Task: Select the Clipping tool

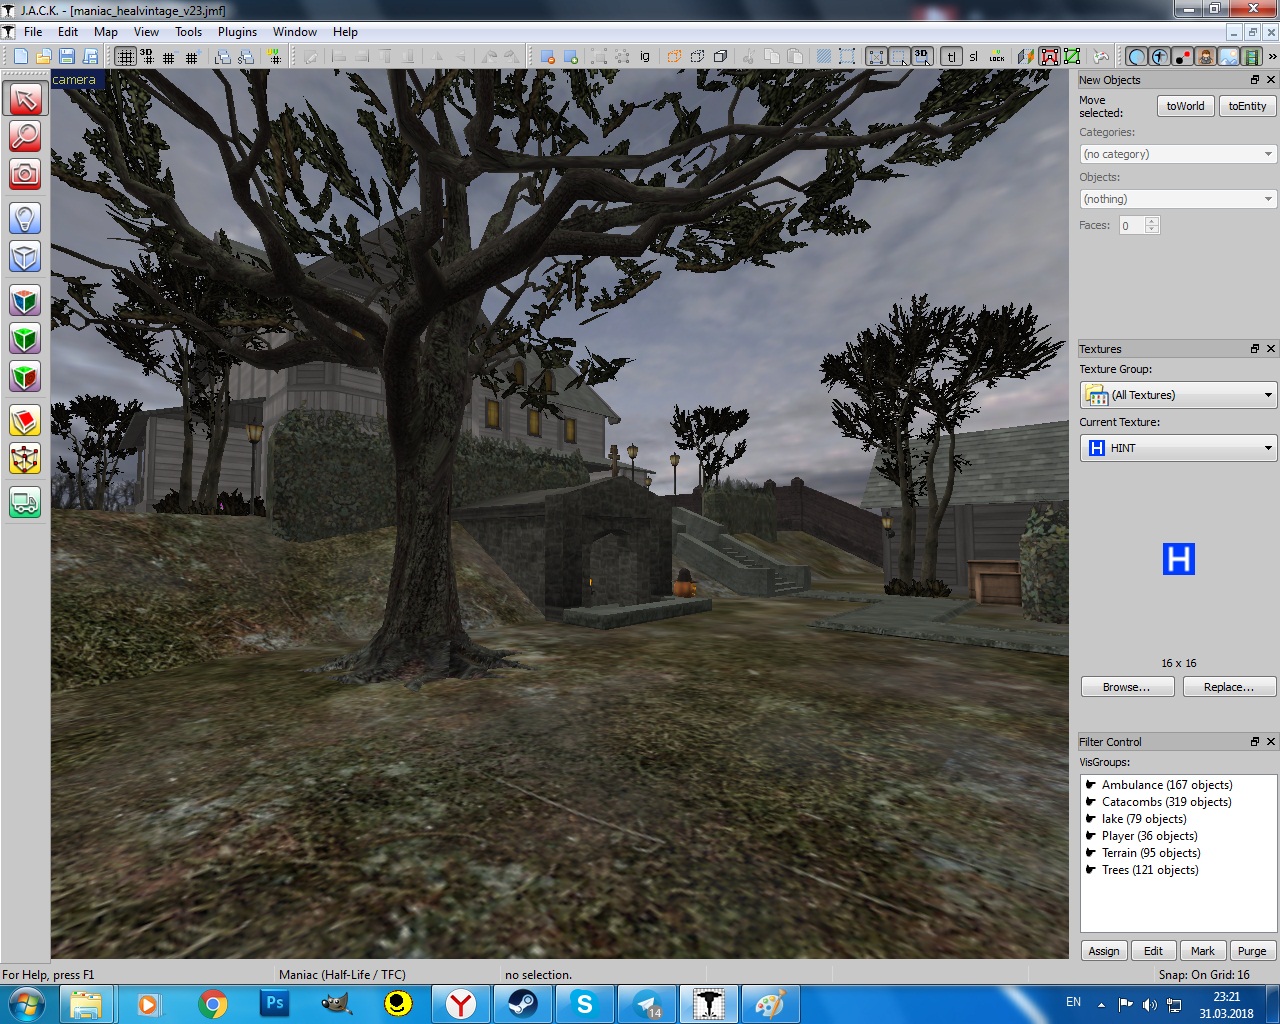Action: coord(25,421)
